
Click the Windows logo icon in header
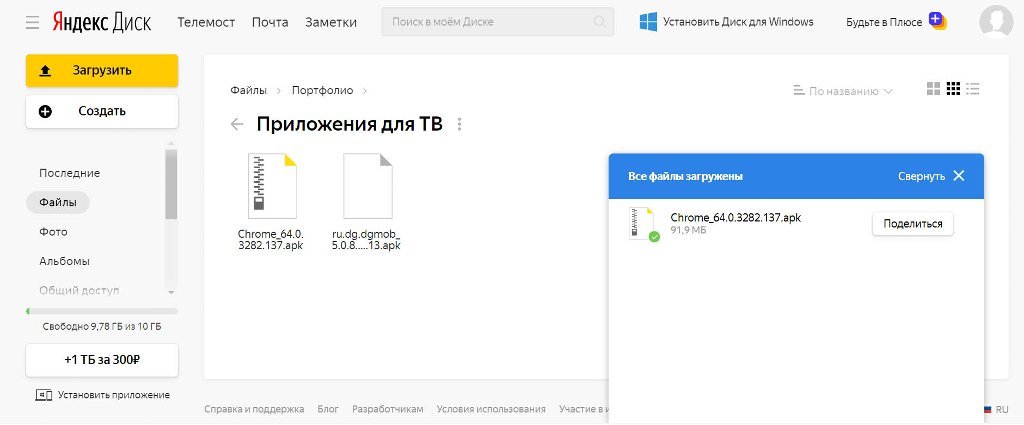click(648, 22)
